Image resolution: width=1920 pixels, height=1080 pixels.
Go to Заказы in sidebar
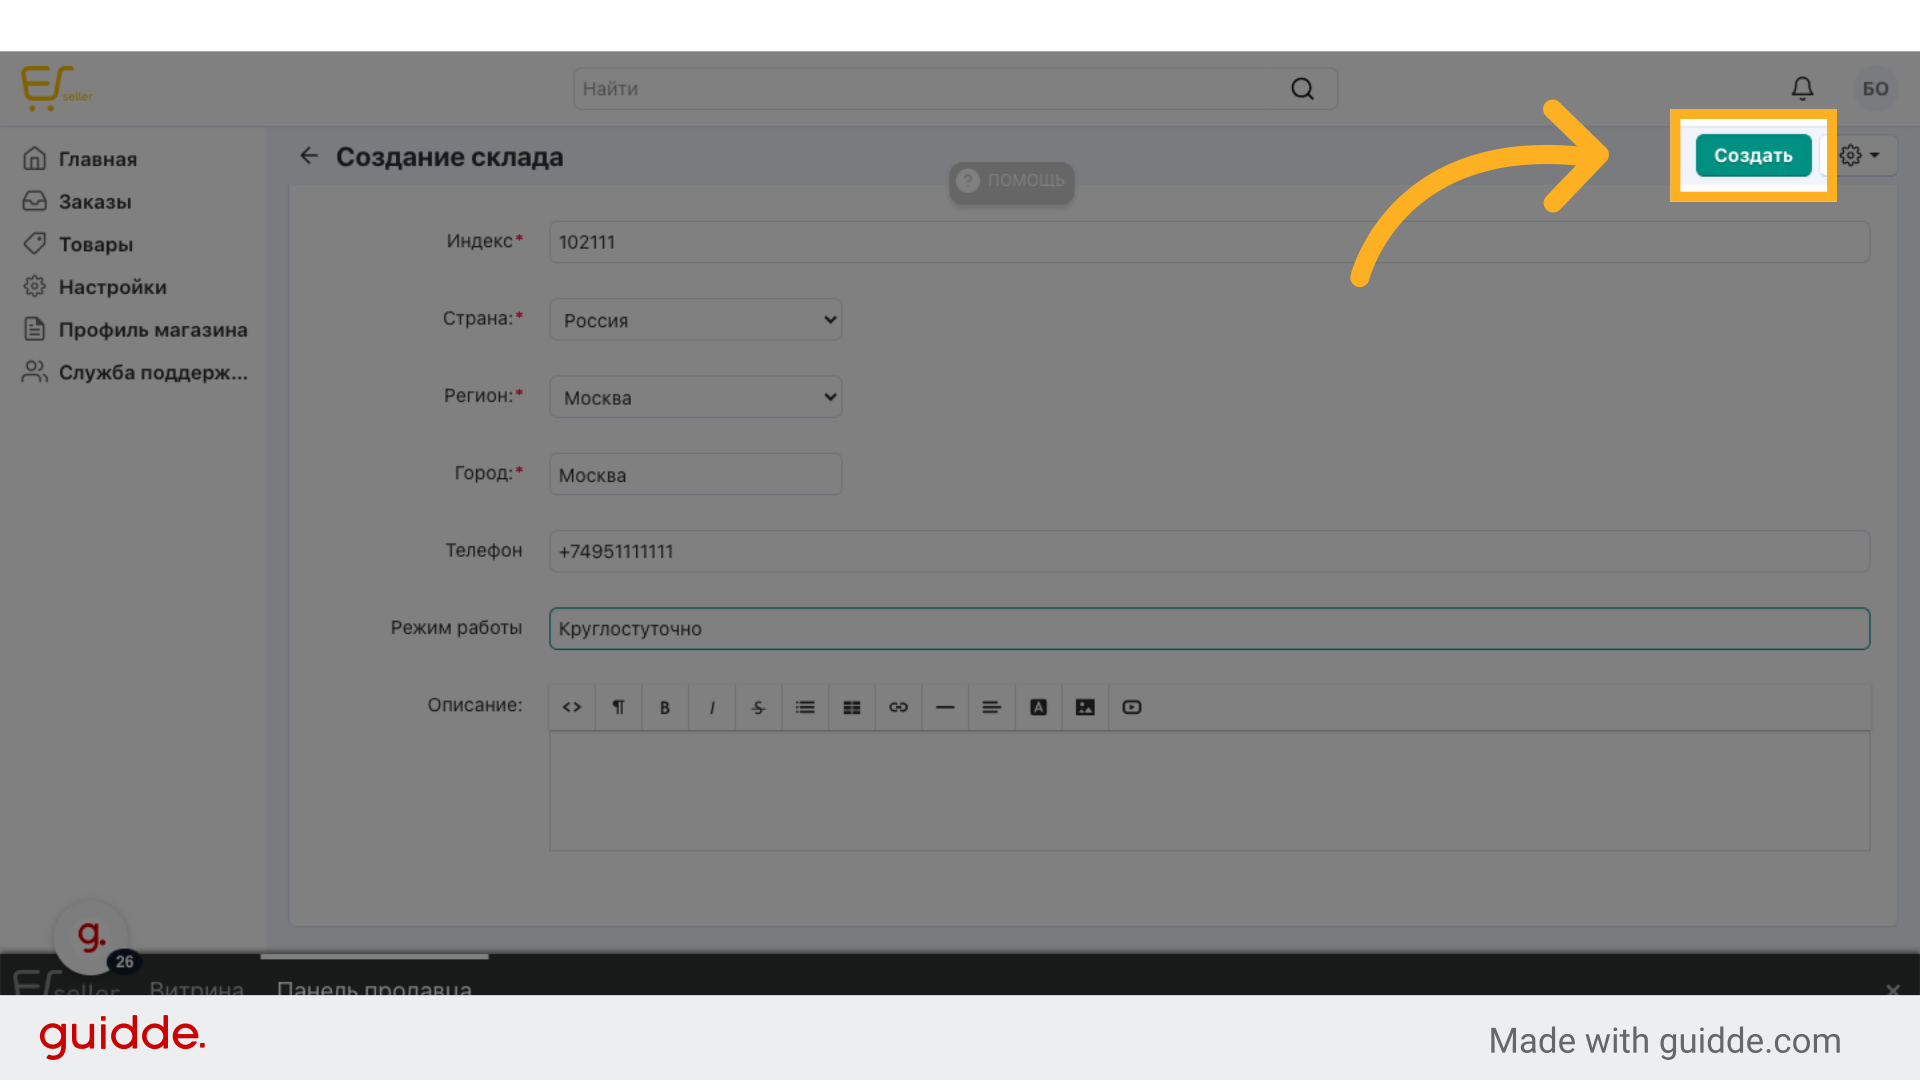[x=95, y=202]
